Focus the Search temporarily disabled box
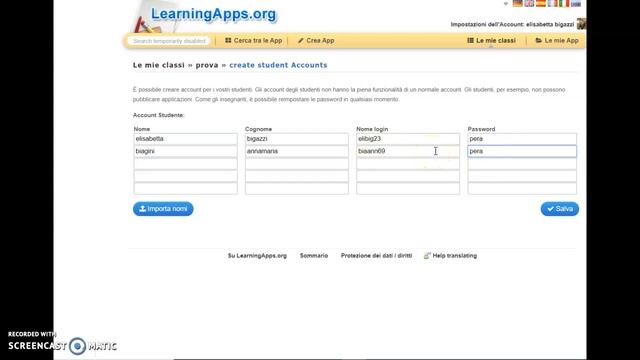Screen dimensions: 640x360 click(x=169, y=41)
